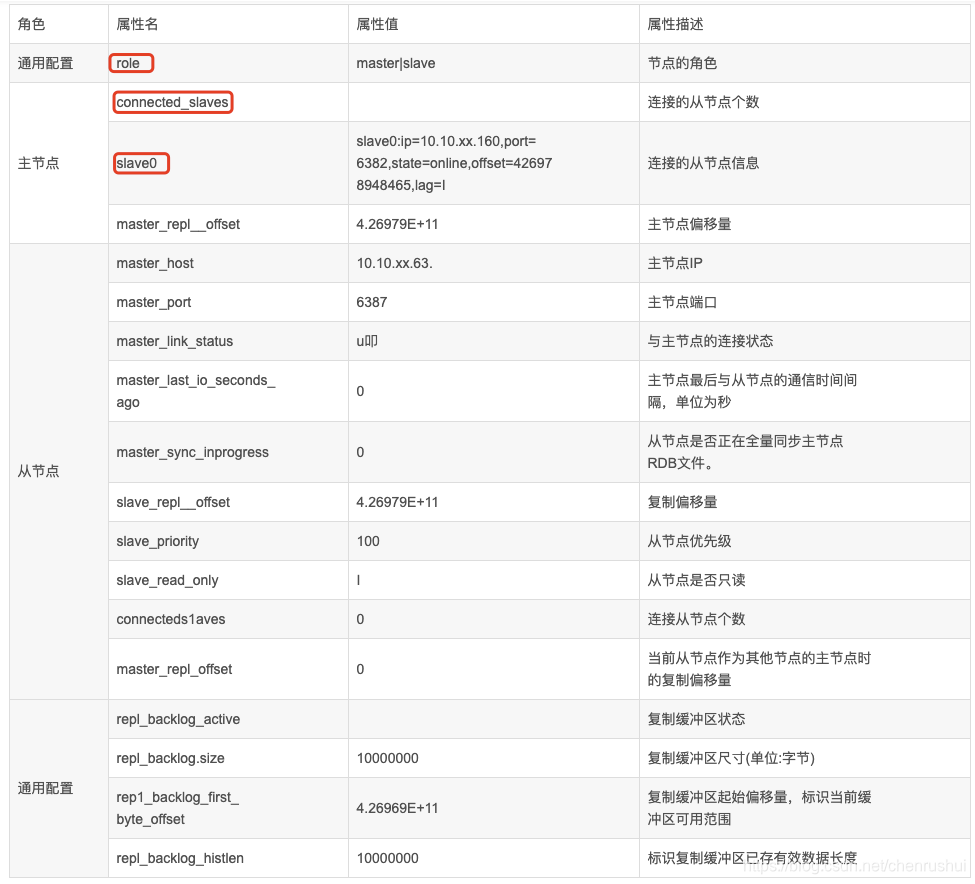Click the rep1_backlog_first_byte_offset attribute name

click(x=178, y=808)
